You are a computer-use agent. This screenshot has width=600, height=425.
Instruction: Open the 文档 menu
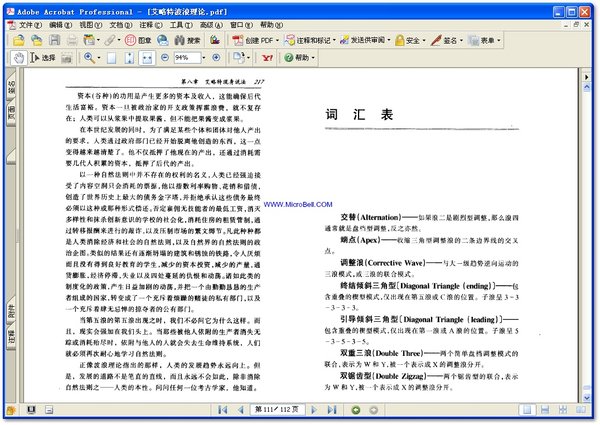pyautogui.click(x=121, y=25)
